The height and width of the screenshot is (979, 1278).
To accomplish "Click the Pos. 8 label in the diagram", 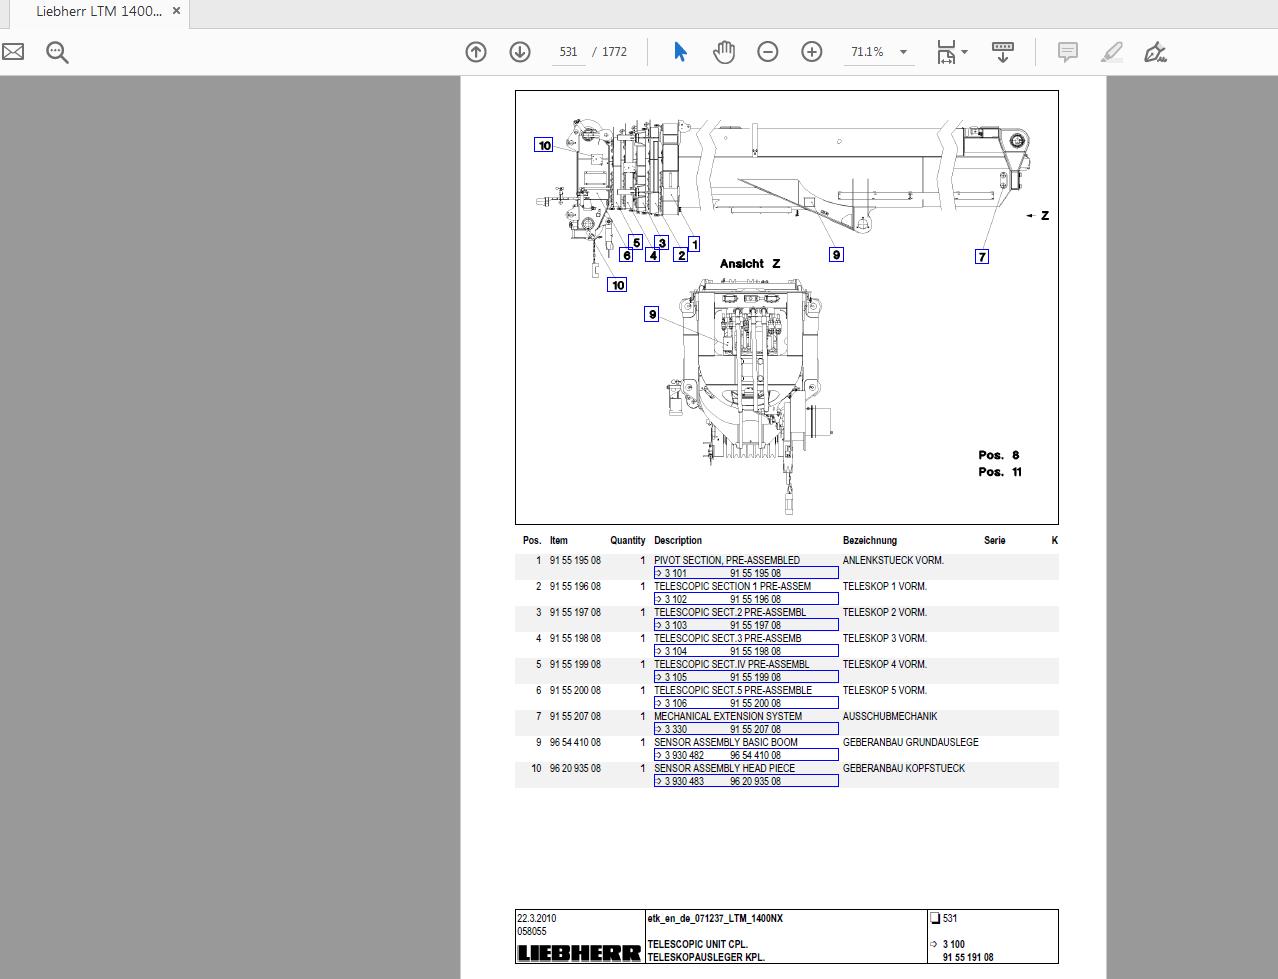I will [x=999, y=455].
